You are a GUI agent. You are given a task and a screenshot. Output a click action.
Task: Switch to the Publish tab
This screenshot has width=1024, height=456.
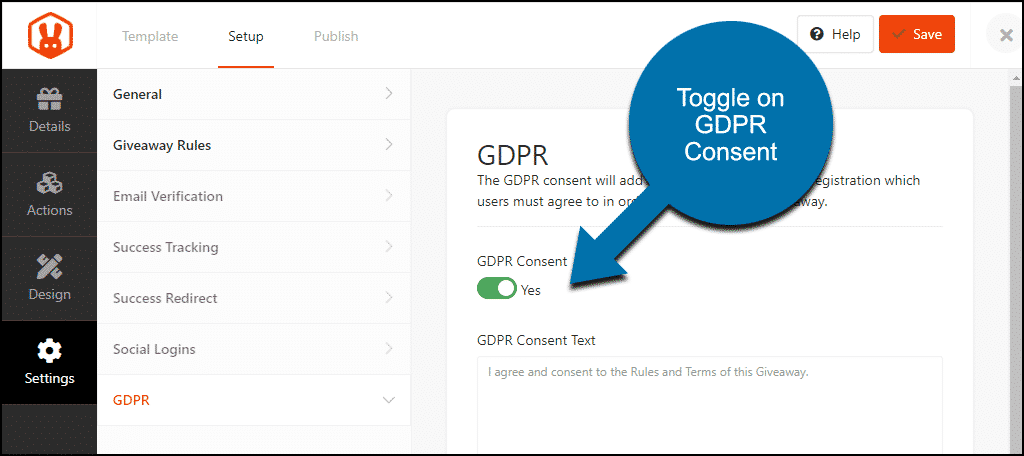[336, 36]
